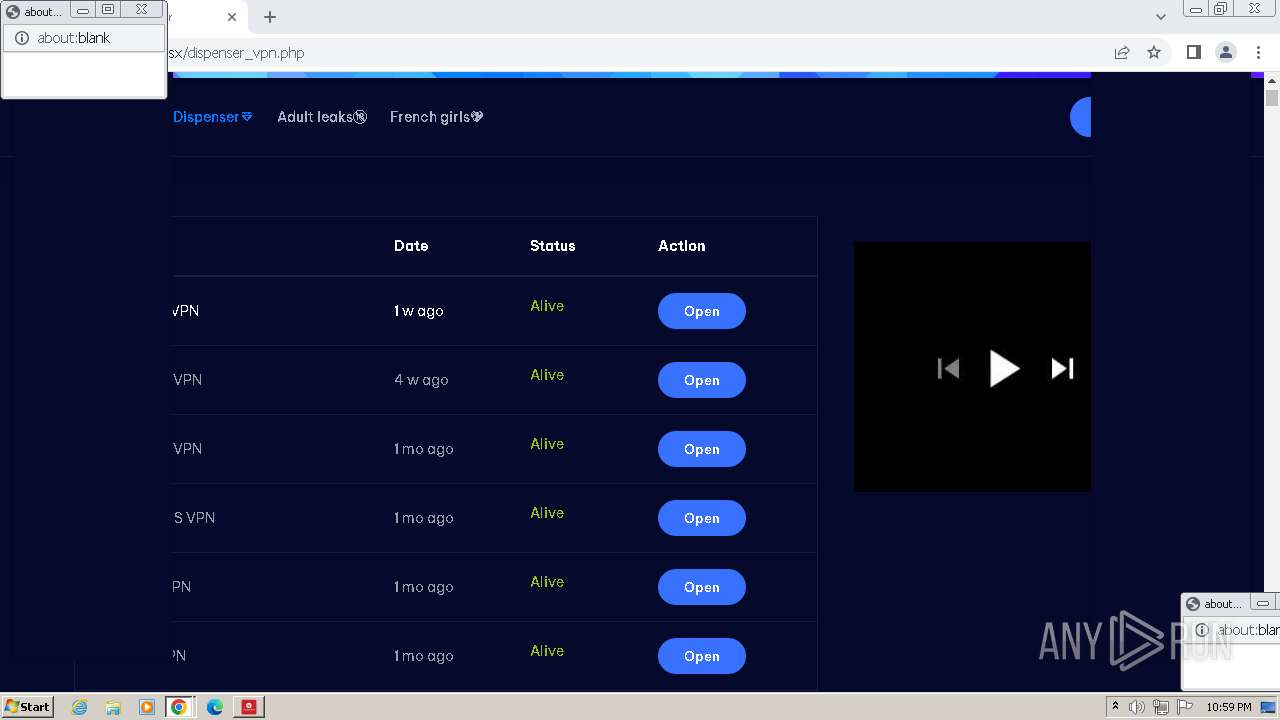Skip to the previous video track
The width and height of the screenshot is (1280, 720).
[948, 369]
